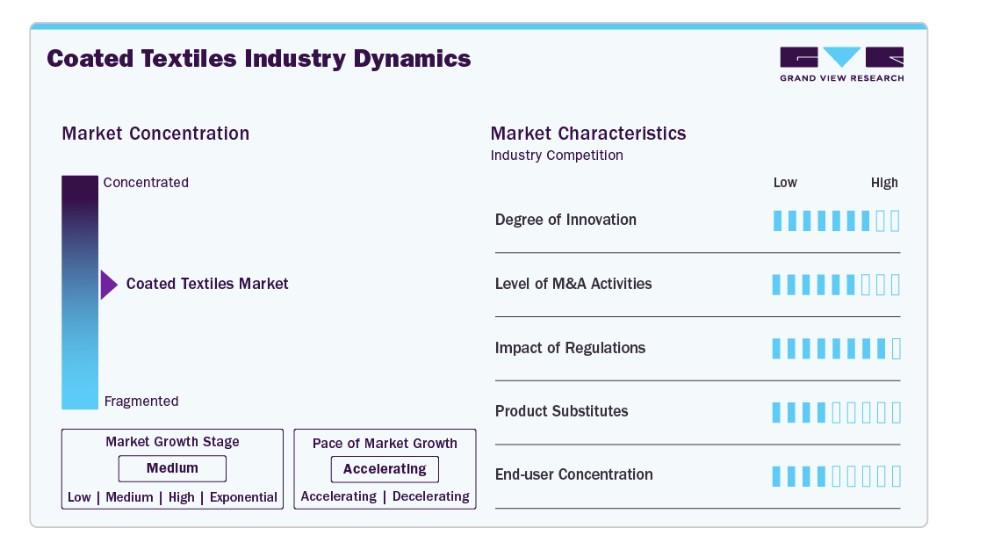This screenshot has width=981, height=535.
Task: Select the highlighted Medium growth stage box
Action: (x=172, y=469)
